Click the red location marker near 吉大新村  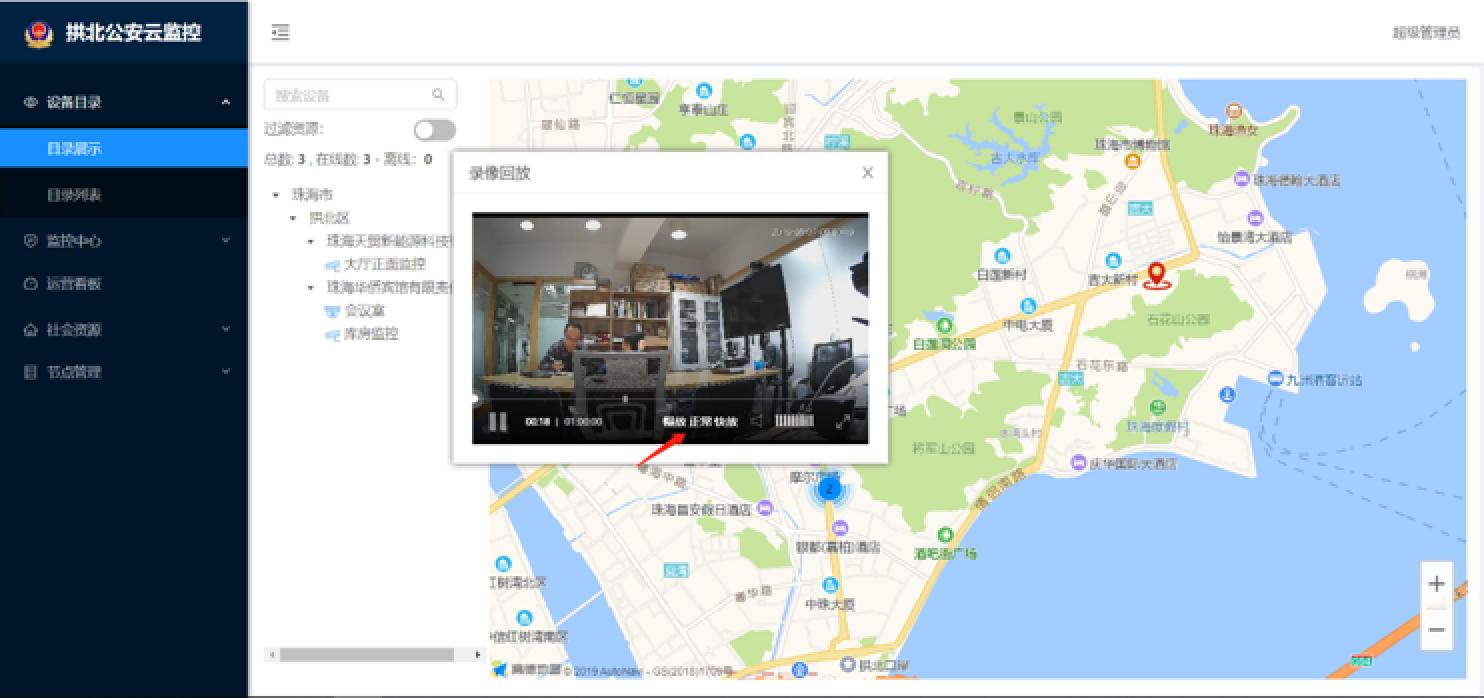pyautogui.click(x=1158, y=272)
